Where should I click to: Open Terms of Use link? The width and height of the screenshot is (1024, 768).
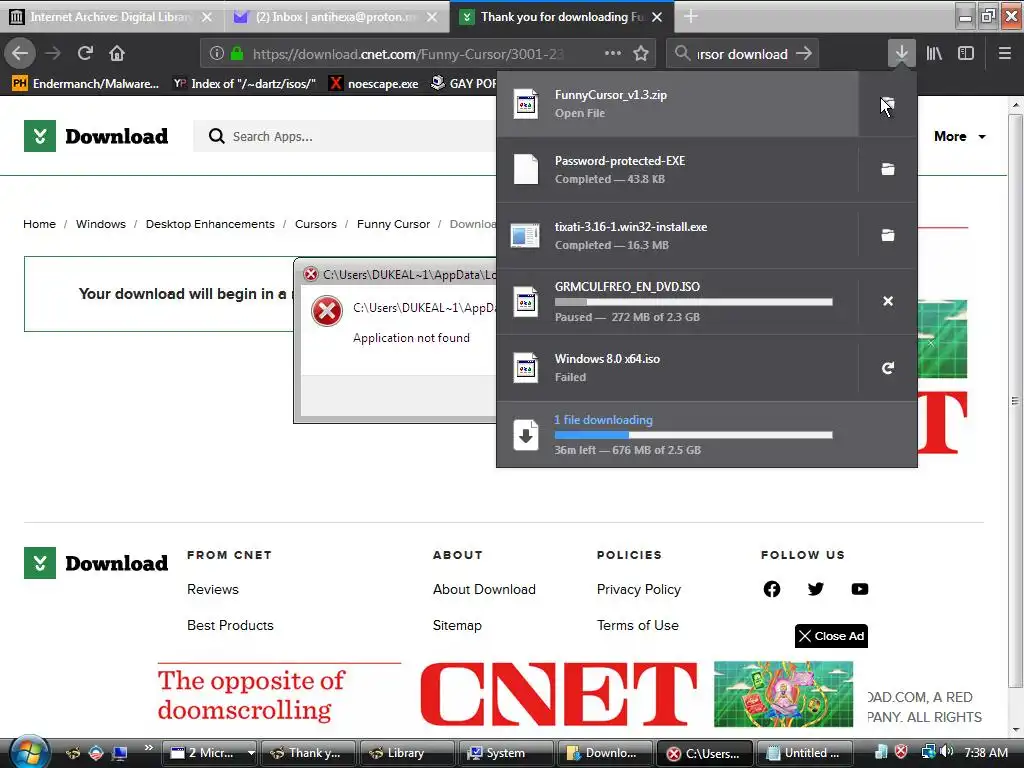pos(637,625)
